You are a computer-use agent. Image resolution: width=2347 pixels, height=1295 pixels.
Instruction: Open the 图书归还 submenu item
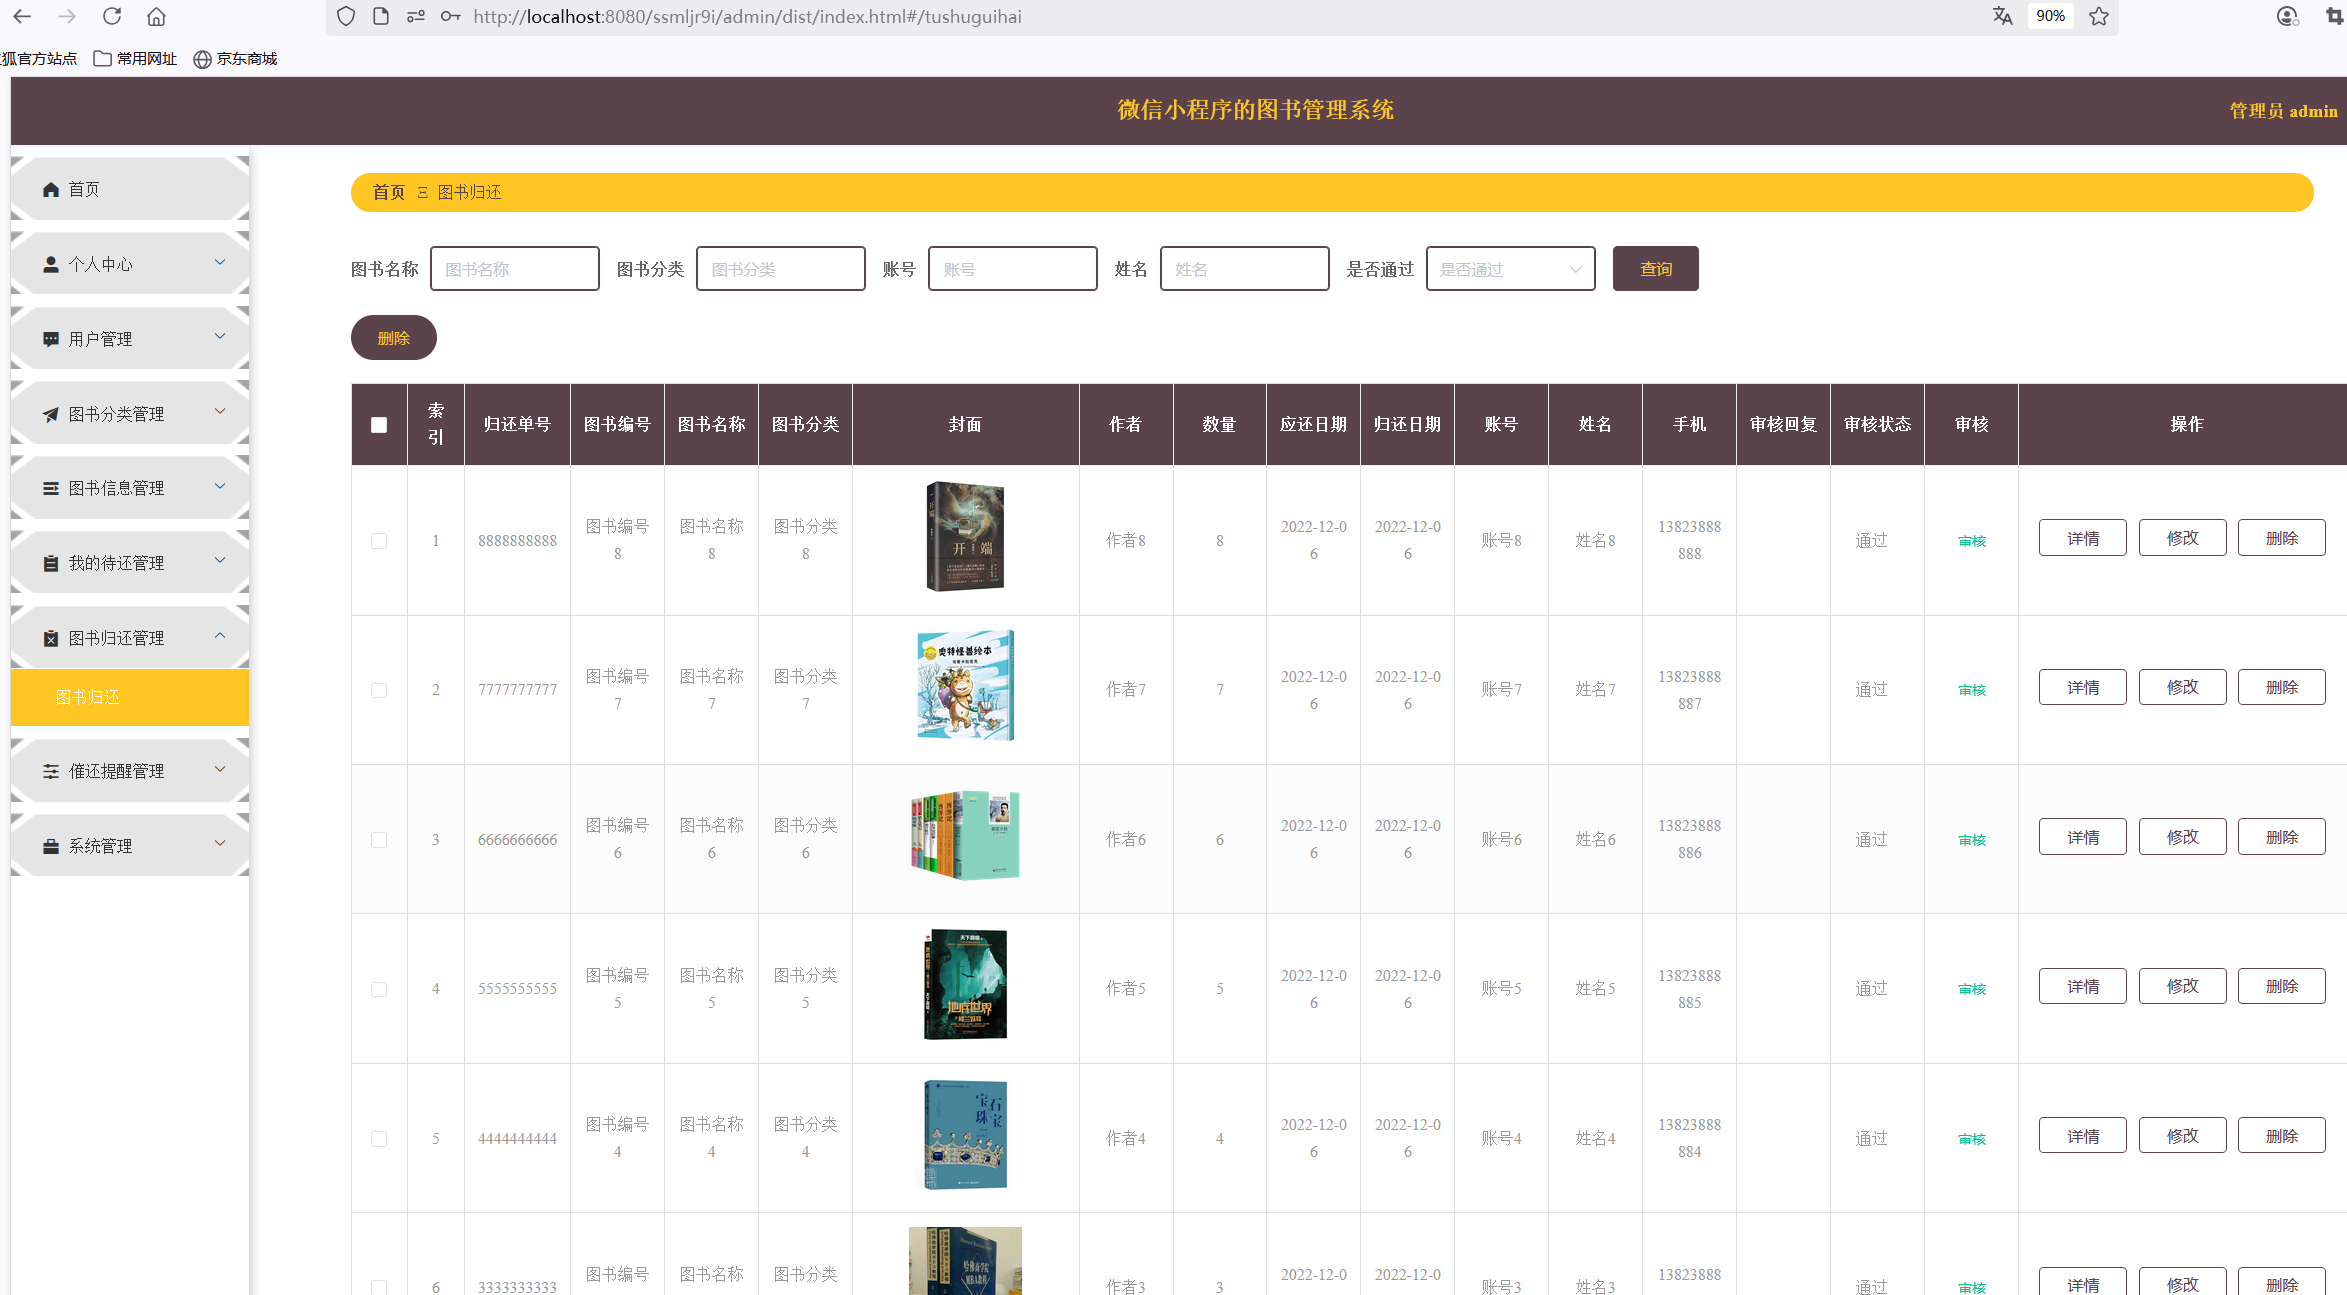coord(88,697)
